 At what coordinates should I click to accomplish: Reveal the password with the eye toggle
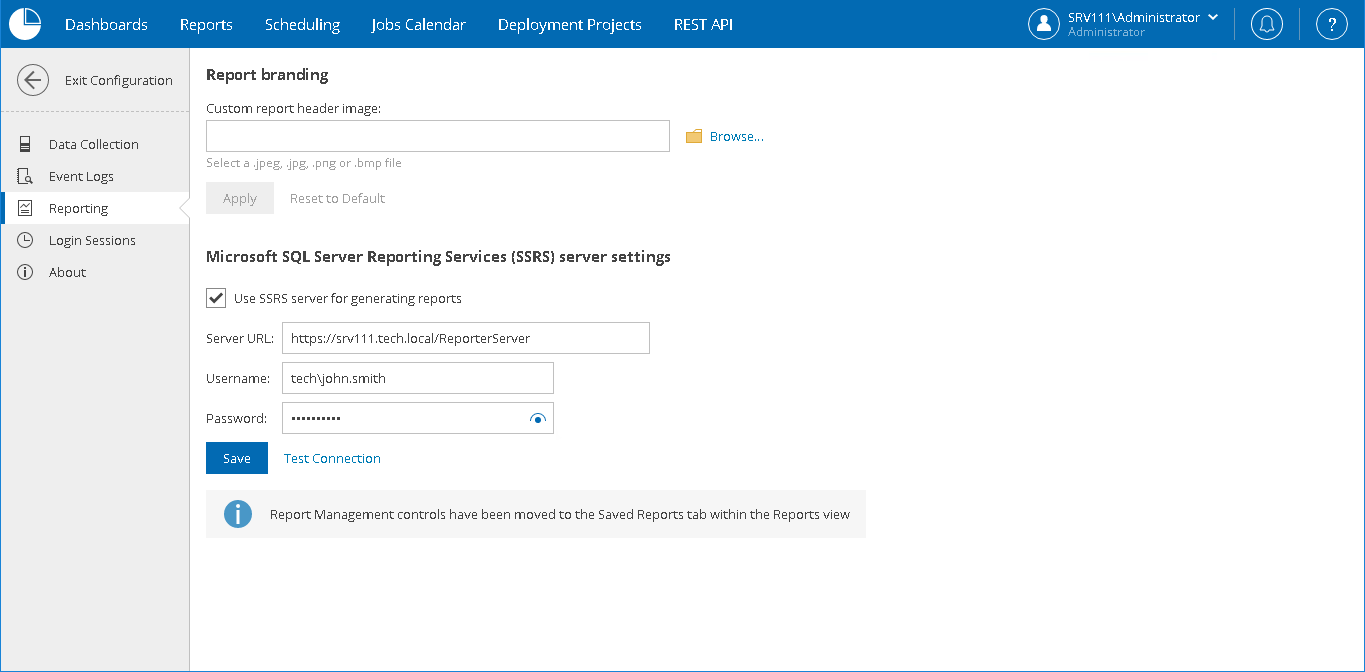coord(537,418)
